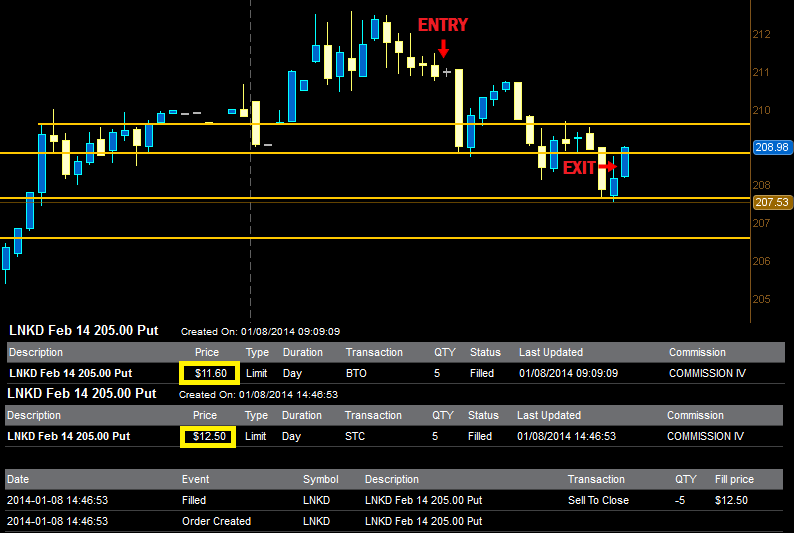This screenshot has height=533, width=794.
Task: Click the Date column header
Action: [x=18, y=479]
